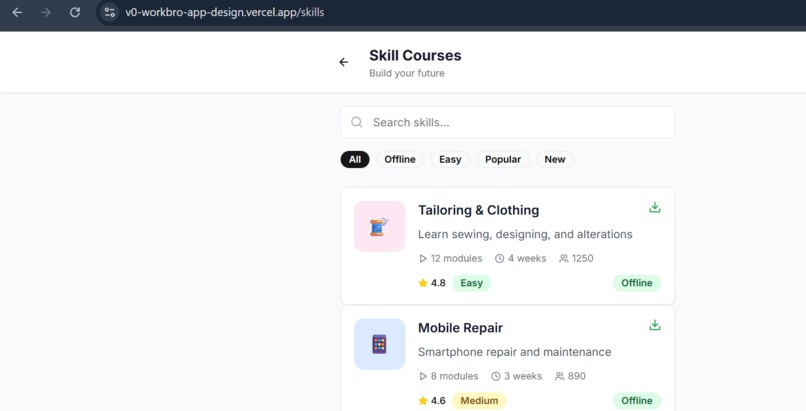Click the star icon next to 4.8
Image resolution: width=806 pixels, height=411 pixels.
pos(423,283)
